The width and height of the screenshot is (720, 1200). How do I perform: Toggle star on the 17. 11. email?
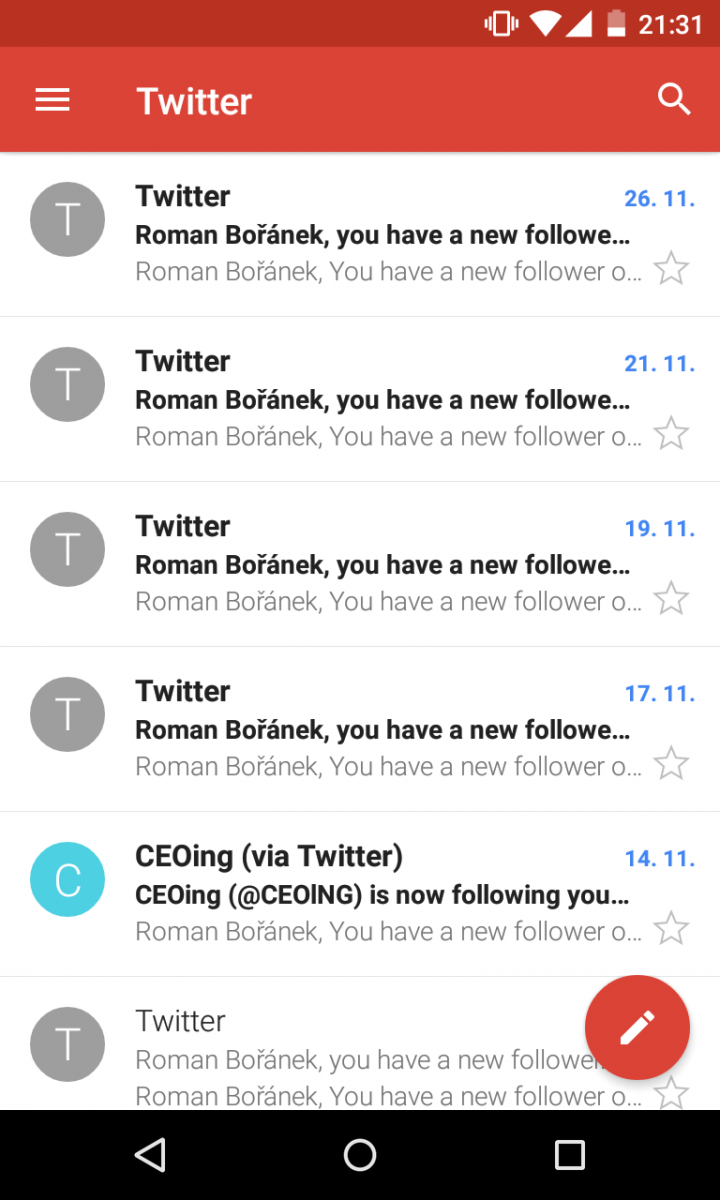pyautogui.click(x=671, y=764)
